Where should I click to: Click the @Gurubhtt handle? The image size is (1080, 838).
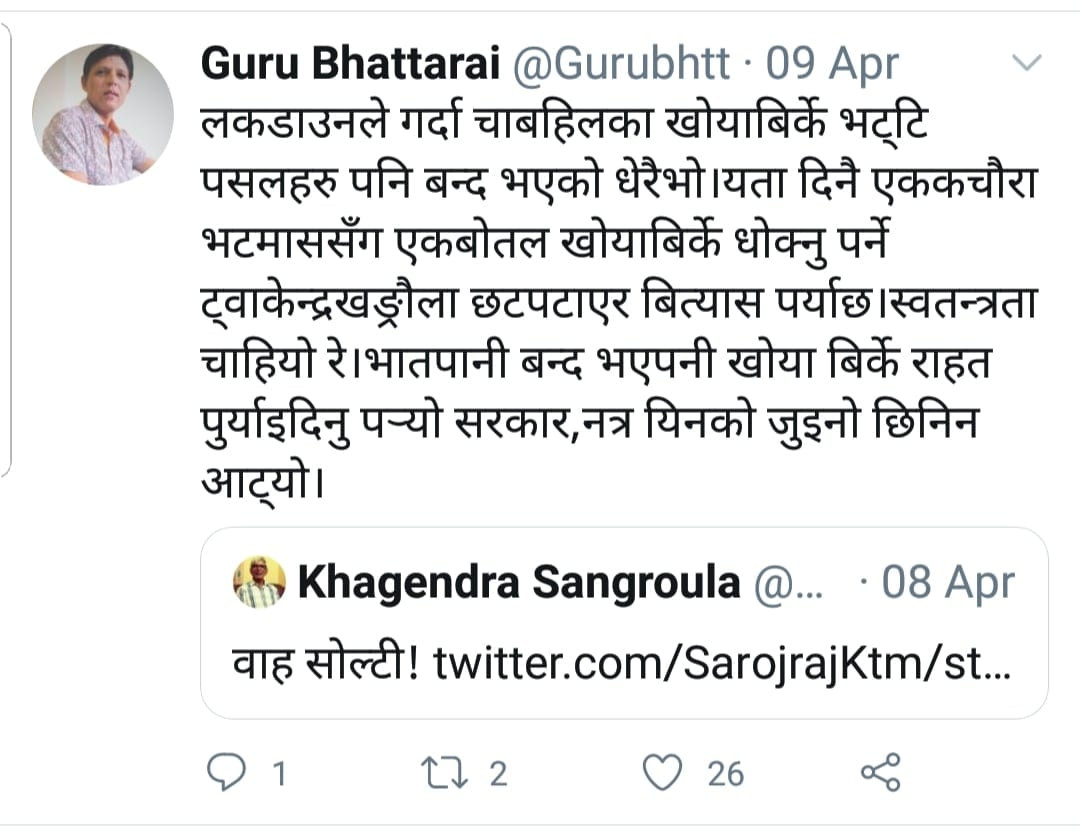tap(623, 65)
